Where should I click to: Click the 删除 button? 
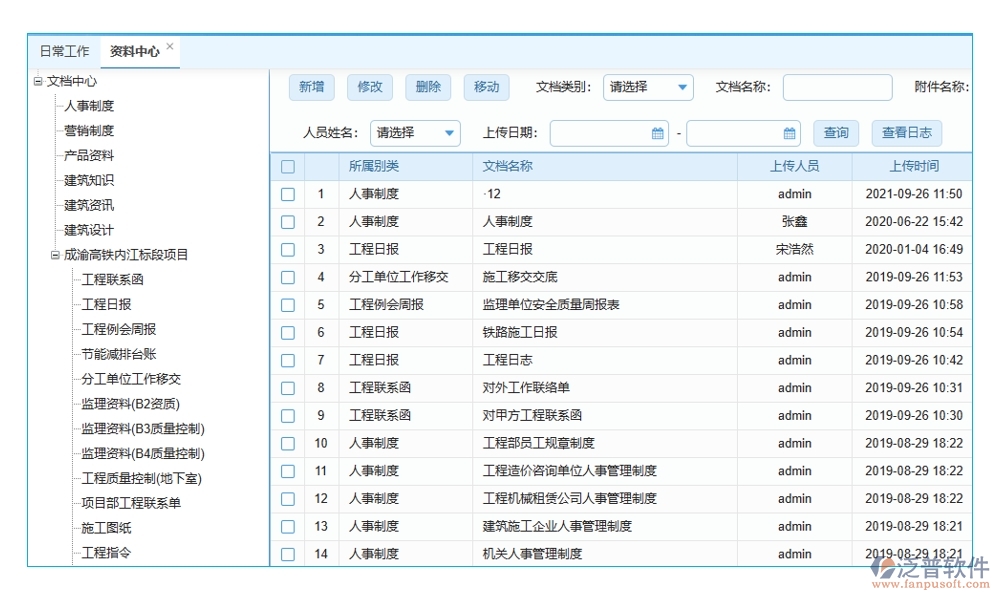click(x=428, y=87)
